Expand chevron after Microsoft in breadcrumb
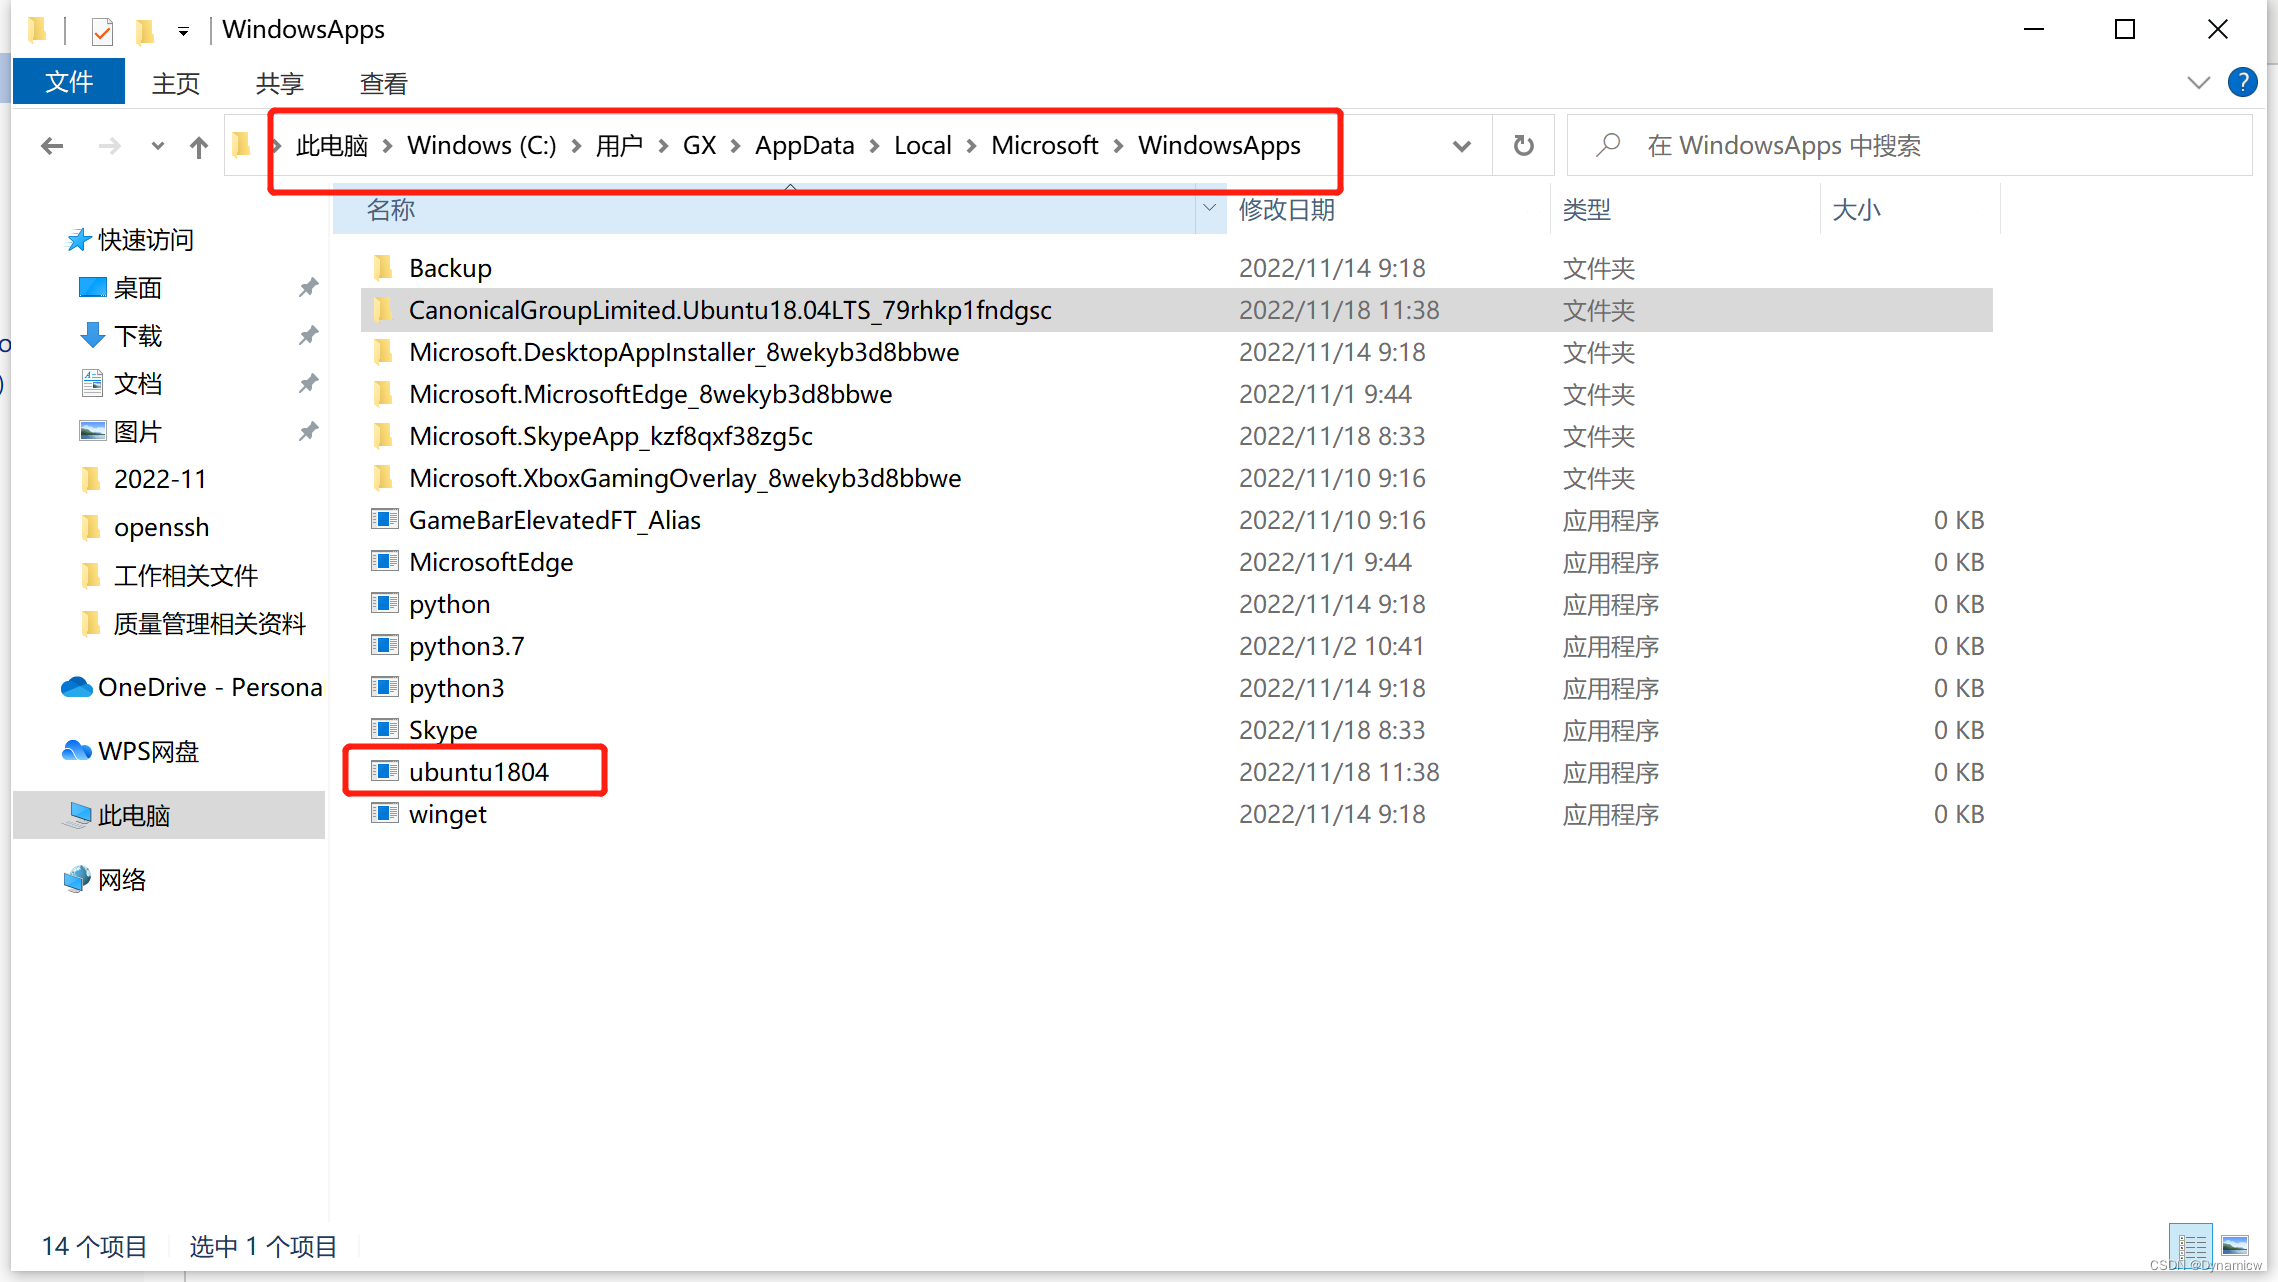The image size is (2278, 1282). [x=1118, y=146]
